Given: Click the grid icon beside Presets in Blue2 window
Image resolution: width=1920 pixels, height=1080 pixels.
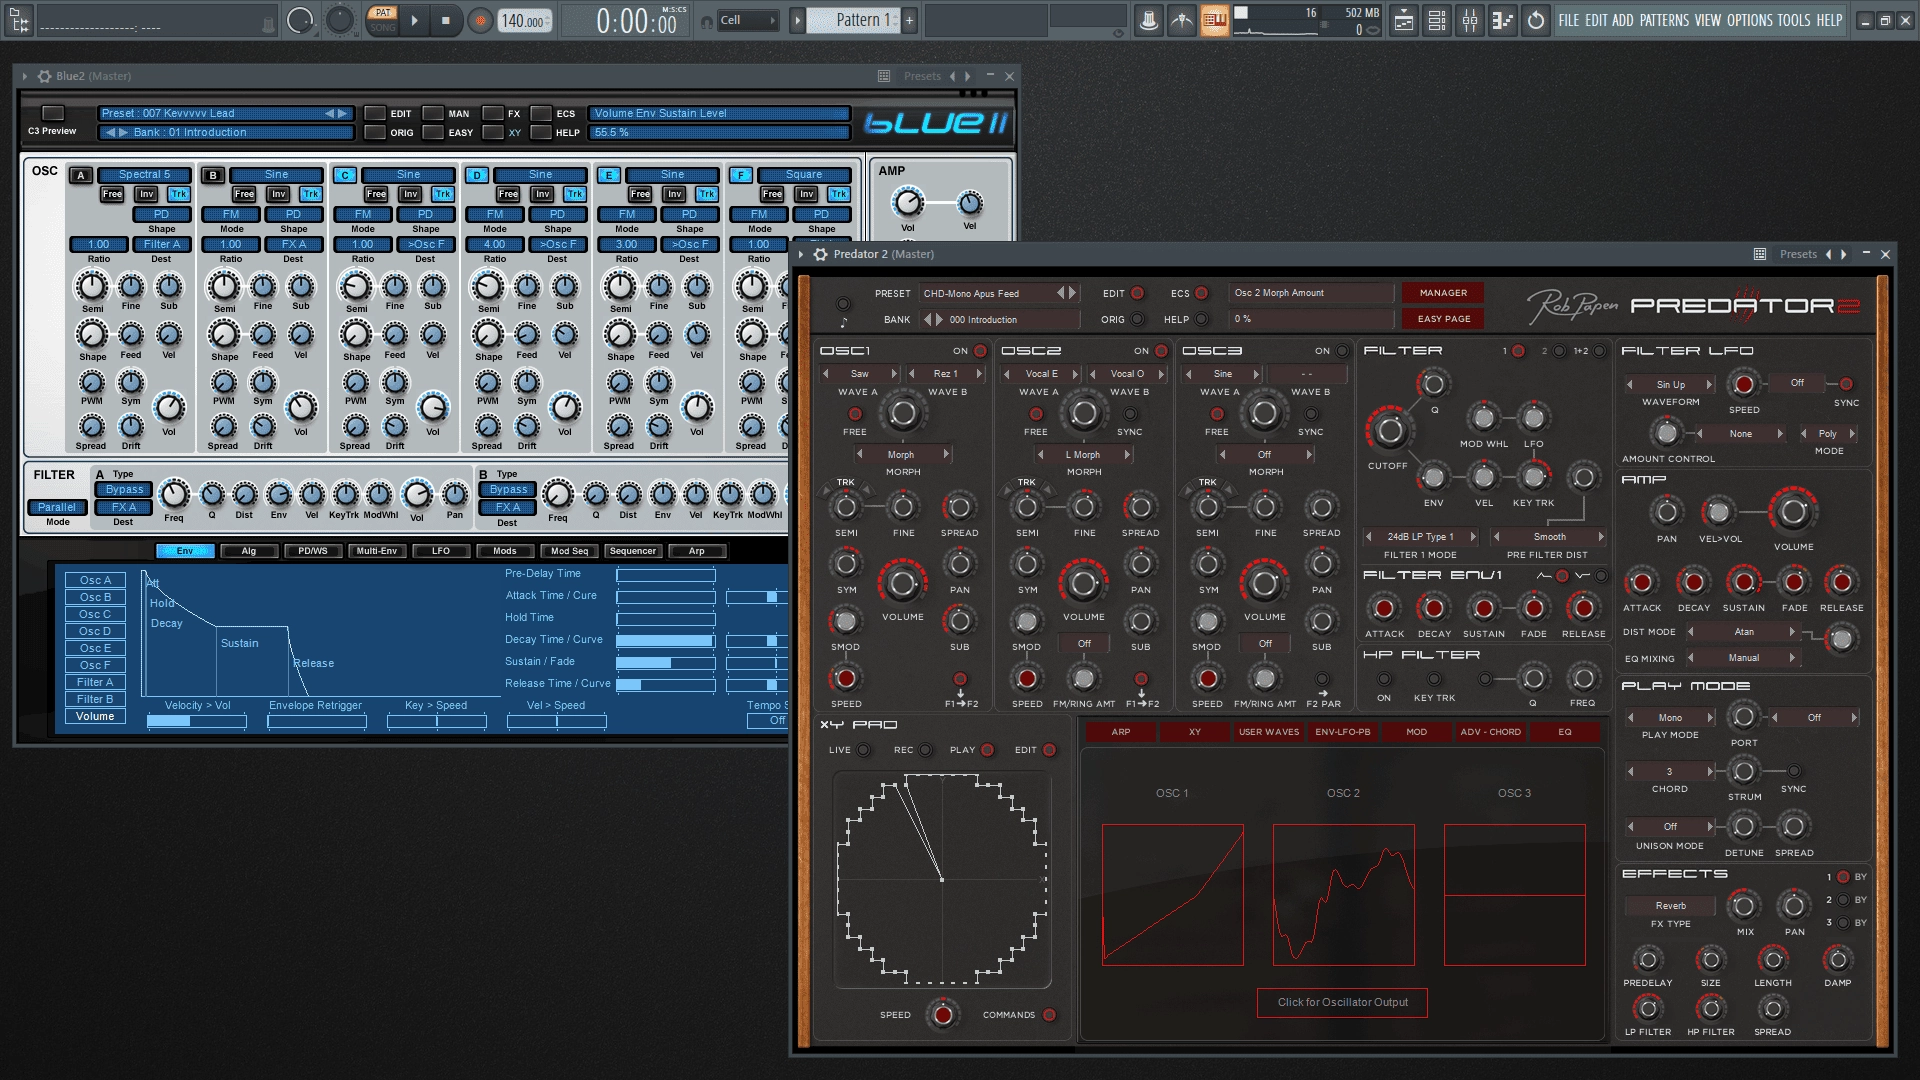Looking at the screenshot, I should pyautogui.click(x=884, y=76).
